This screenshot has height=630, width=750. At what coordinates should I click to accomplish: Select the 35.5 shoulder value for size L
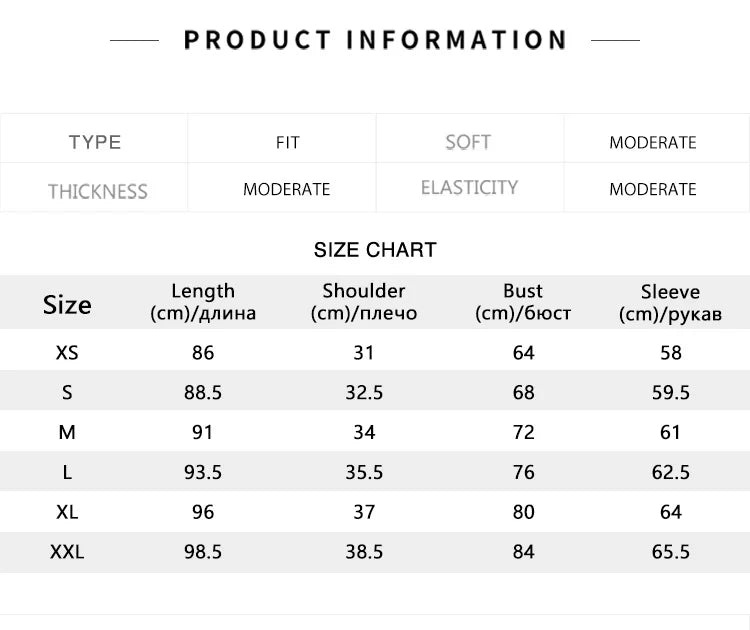(x=364, y=472)
